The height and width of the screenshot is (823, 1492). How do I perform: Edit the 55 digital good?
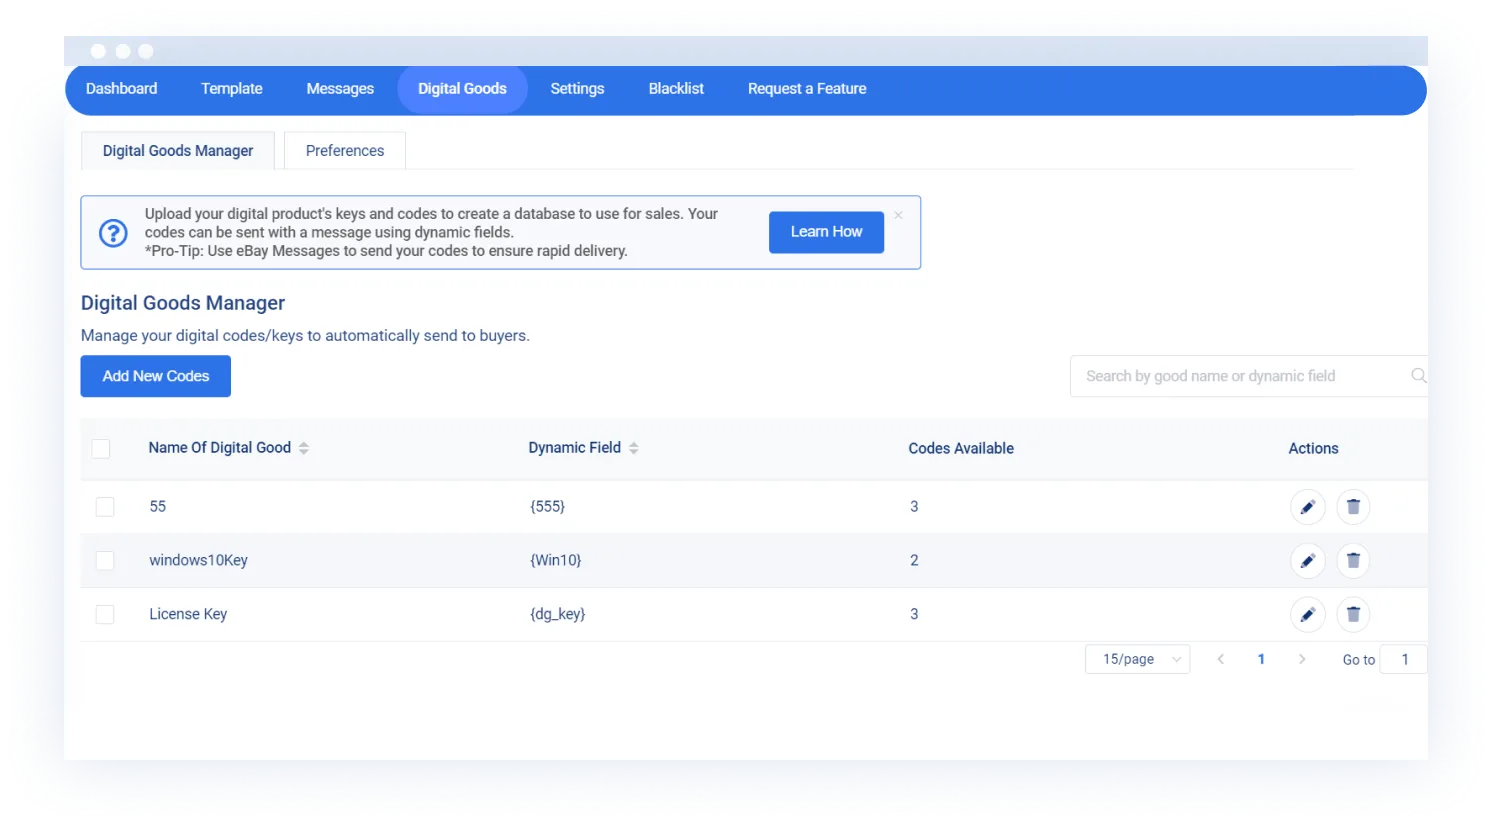click(x=1307, y=507)
